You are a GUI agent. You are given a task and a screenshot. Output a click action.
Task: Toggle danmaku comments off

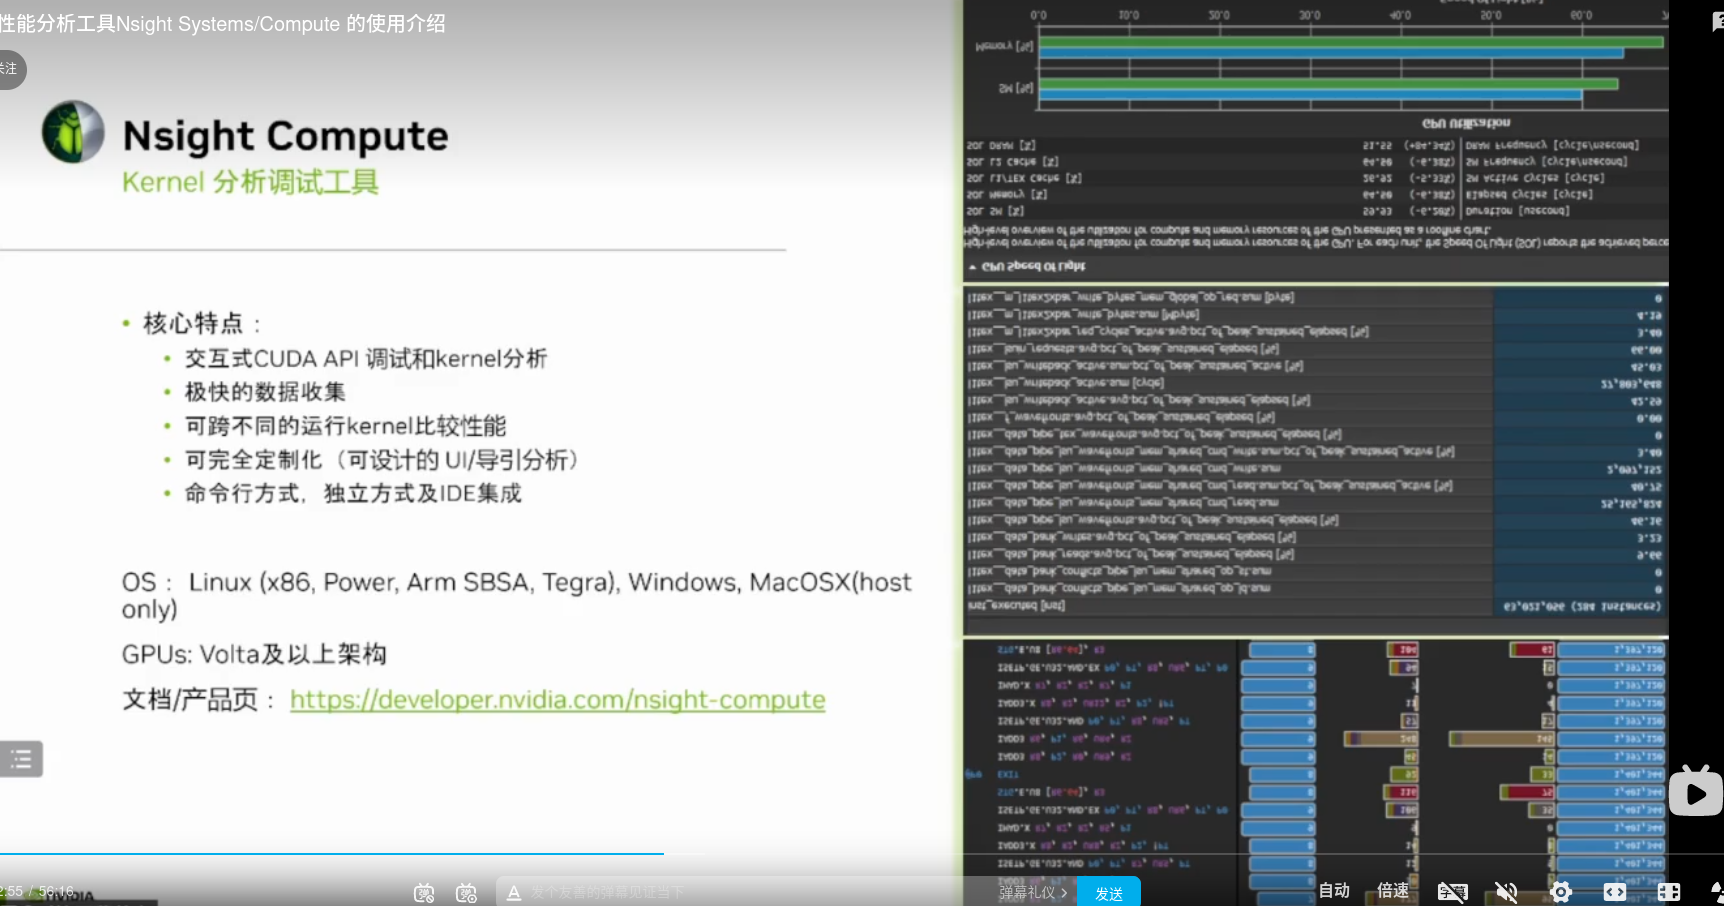tap(423, 892)
